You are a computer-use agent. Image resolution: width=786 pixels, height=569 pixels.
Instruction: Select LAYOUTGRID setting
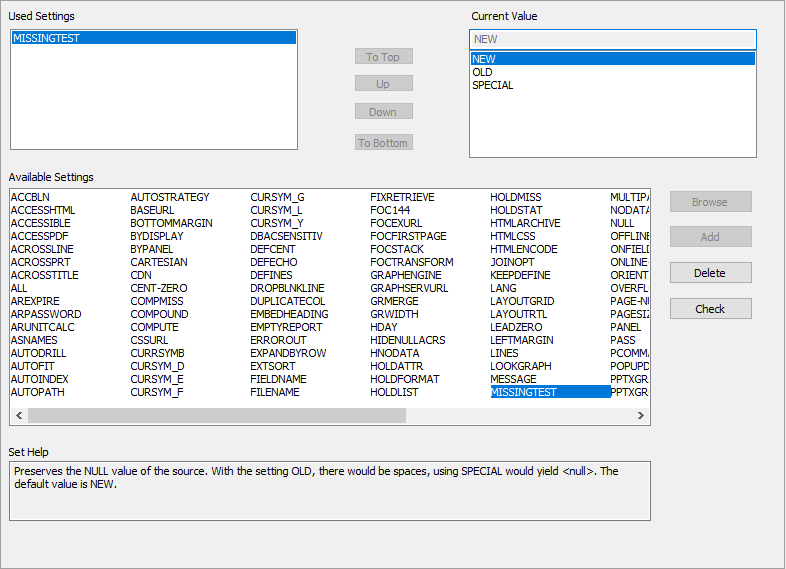click(x=522, y=301)
